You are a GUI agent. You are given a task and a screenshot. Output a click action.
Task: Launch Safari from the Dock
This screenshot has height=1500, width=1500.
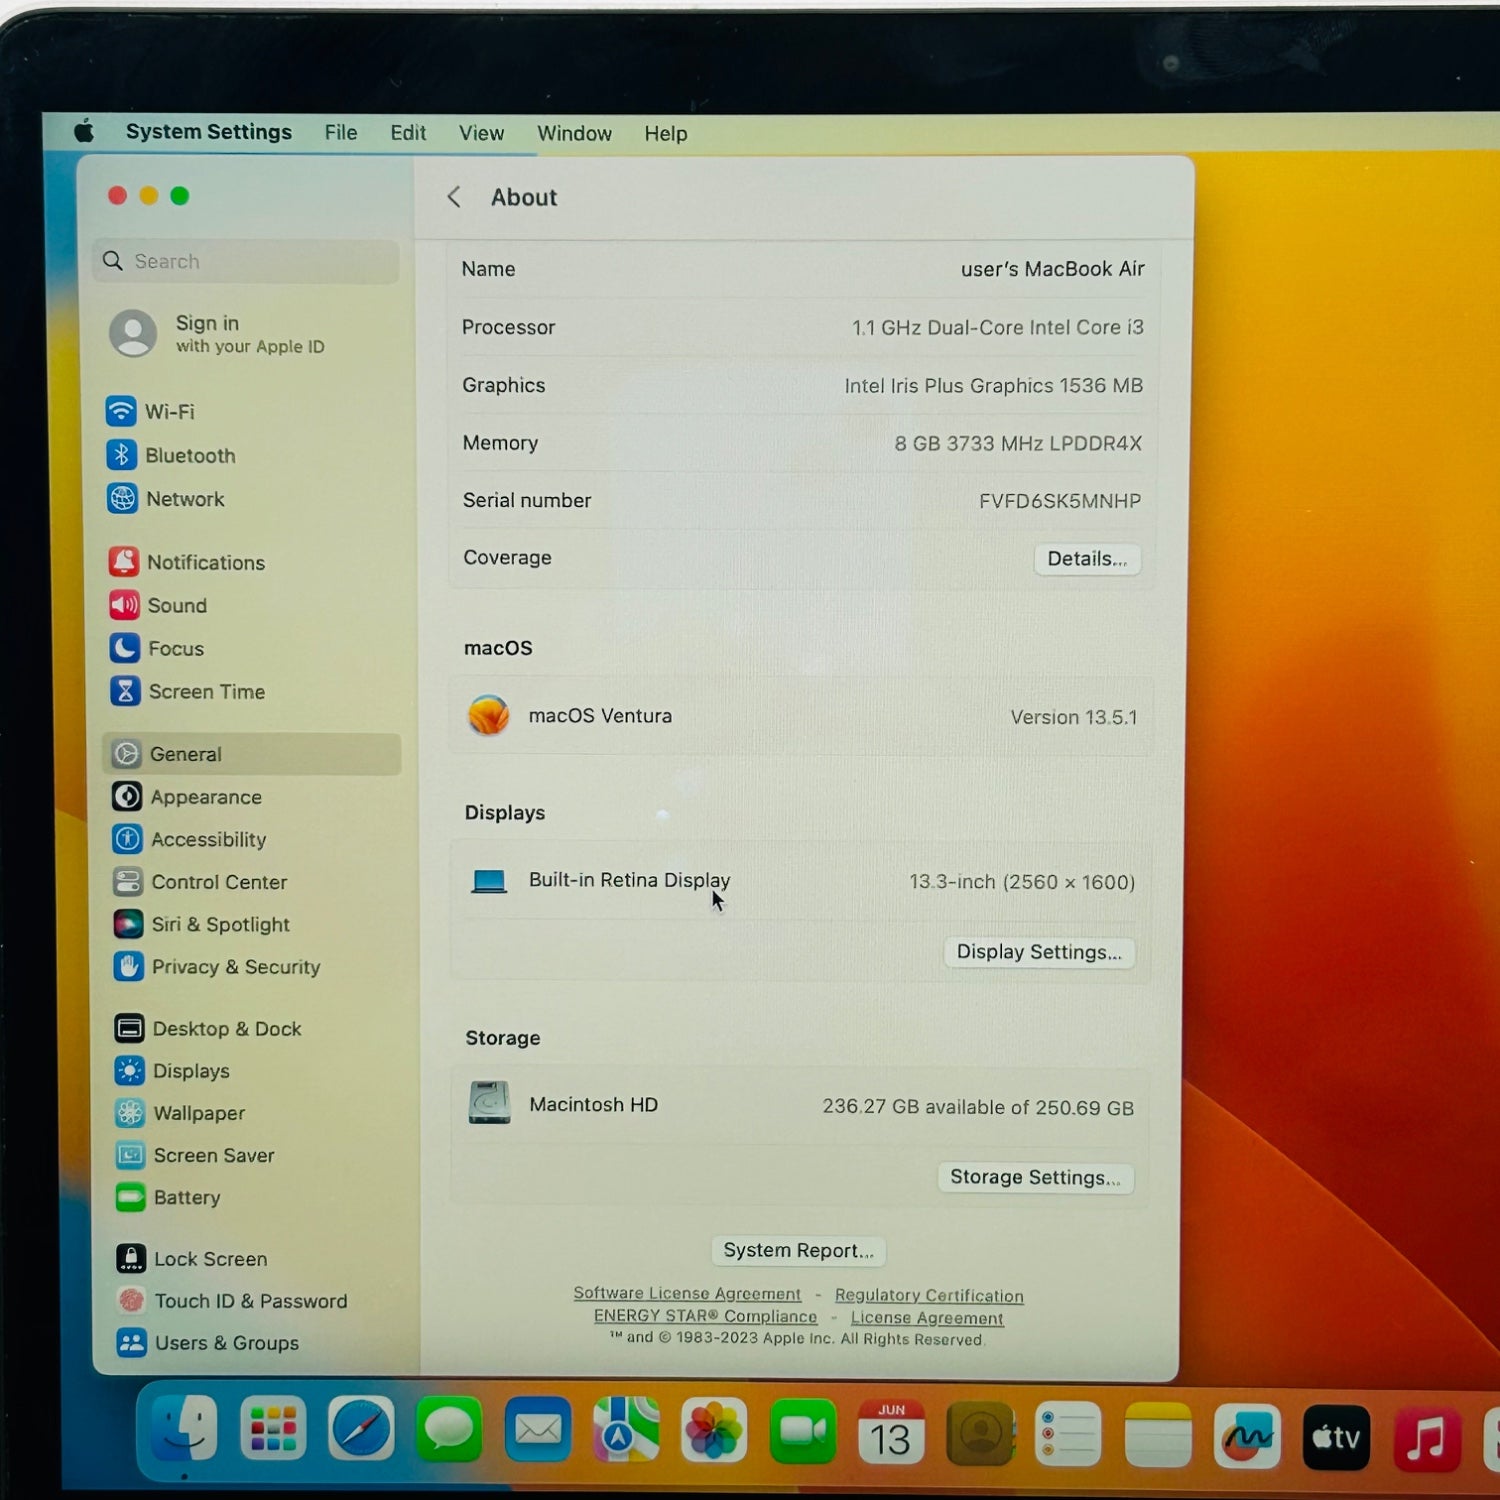point(361,1429)
